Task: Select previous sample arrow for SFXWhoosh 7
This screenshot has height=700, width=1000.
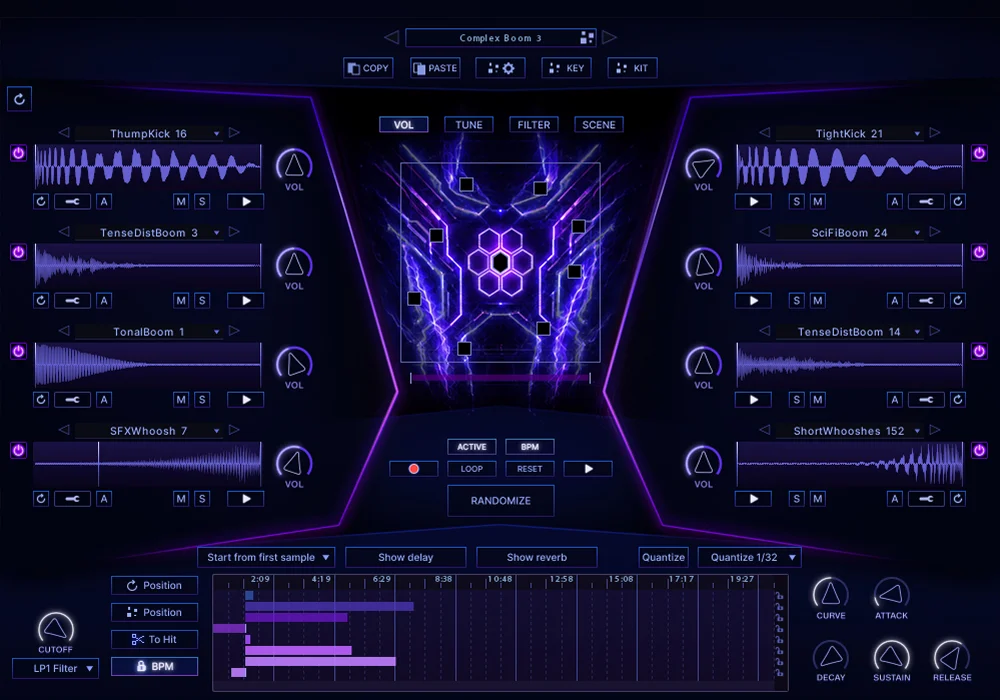Action: (64, 430)
